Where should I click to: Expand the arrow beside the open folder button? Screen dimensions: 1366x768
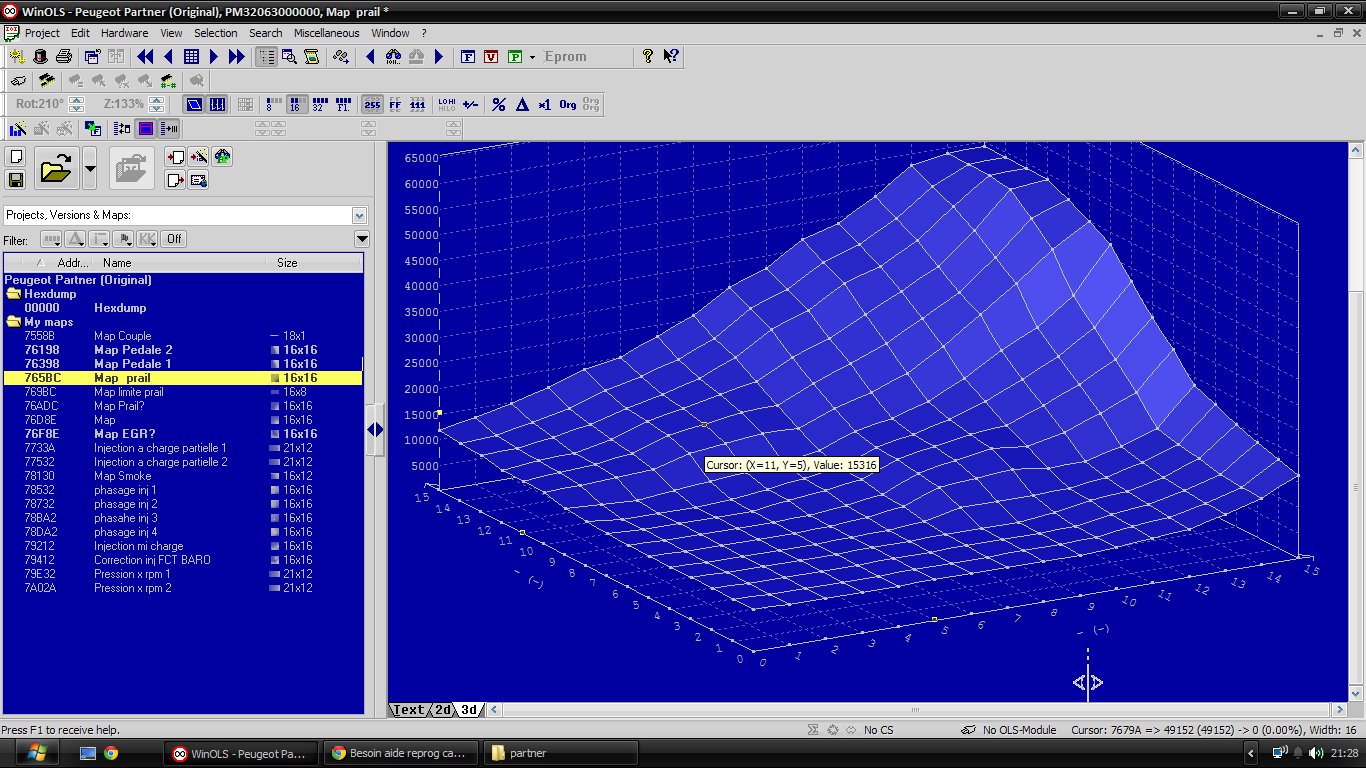[90, 168]
